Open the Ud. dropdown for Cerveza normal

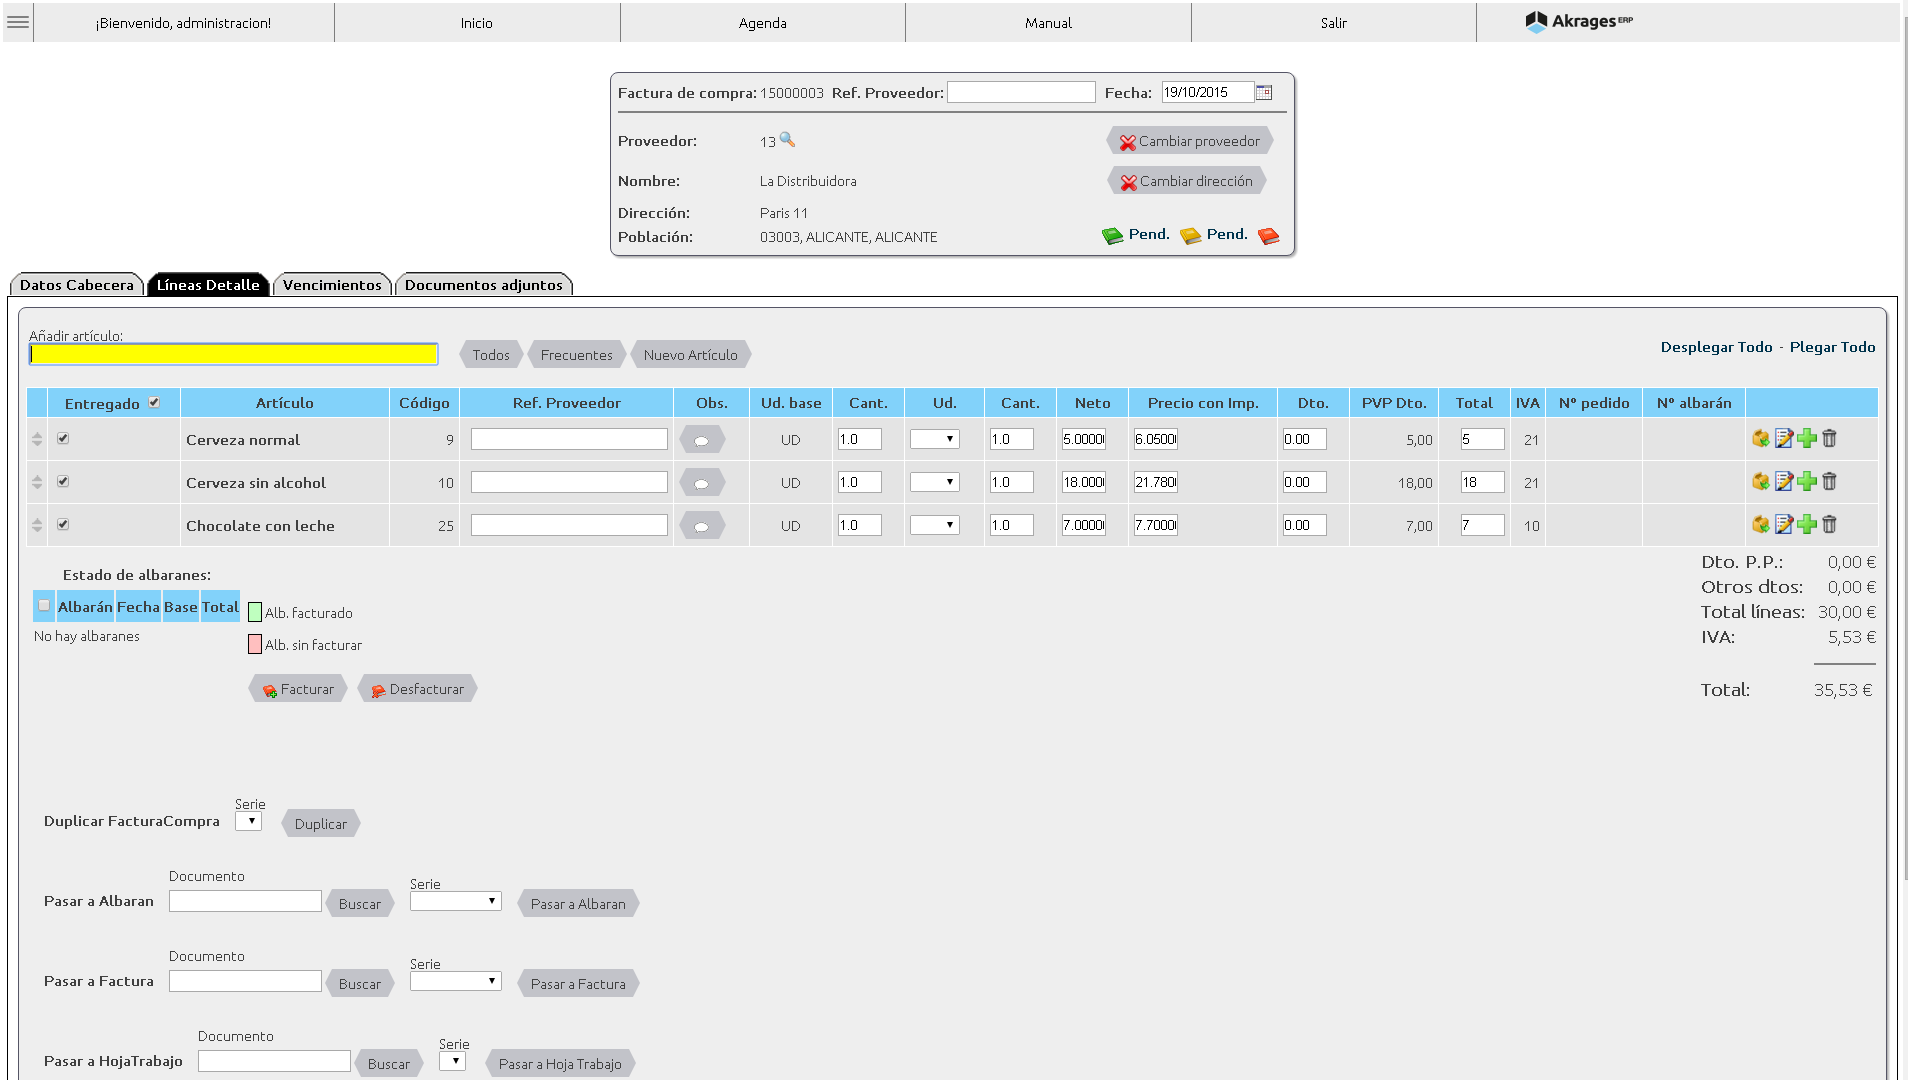coord(934,438)
